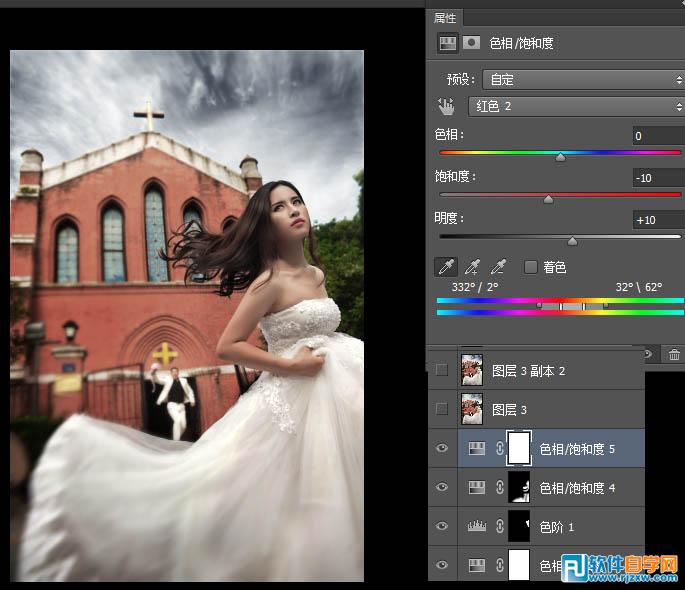Select the 图层 3 layer name
This screenshot has width=685, height=590.
pos(509,410)
